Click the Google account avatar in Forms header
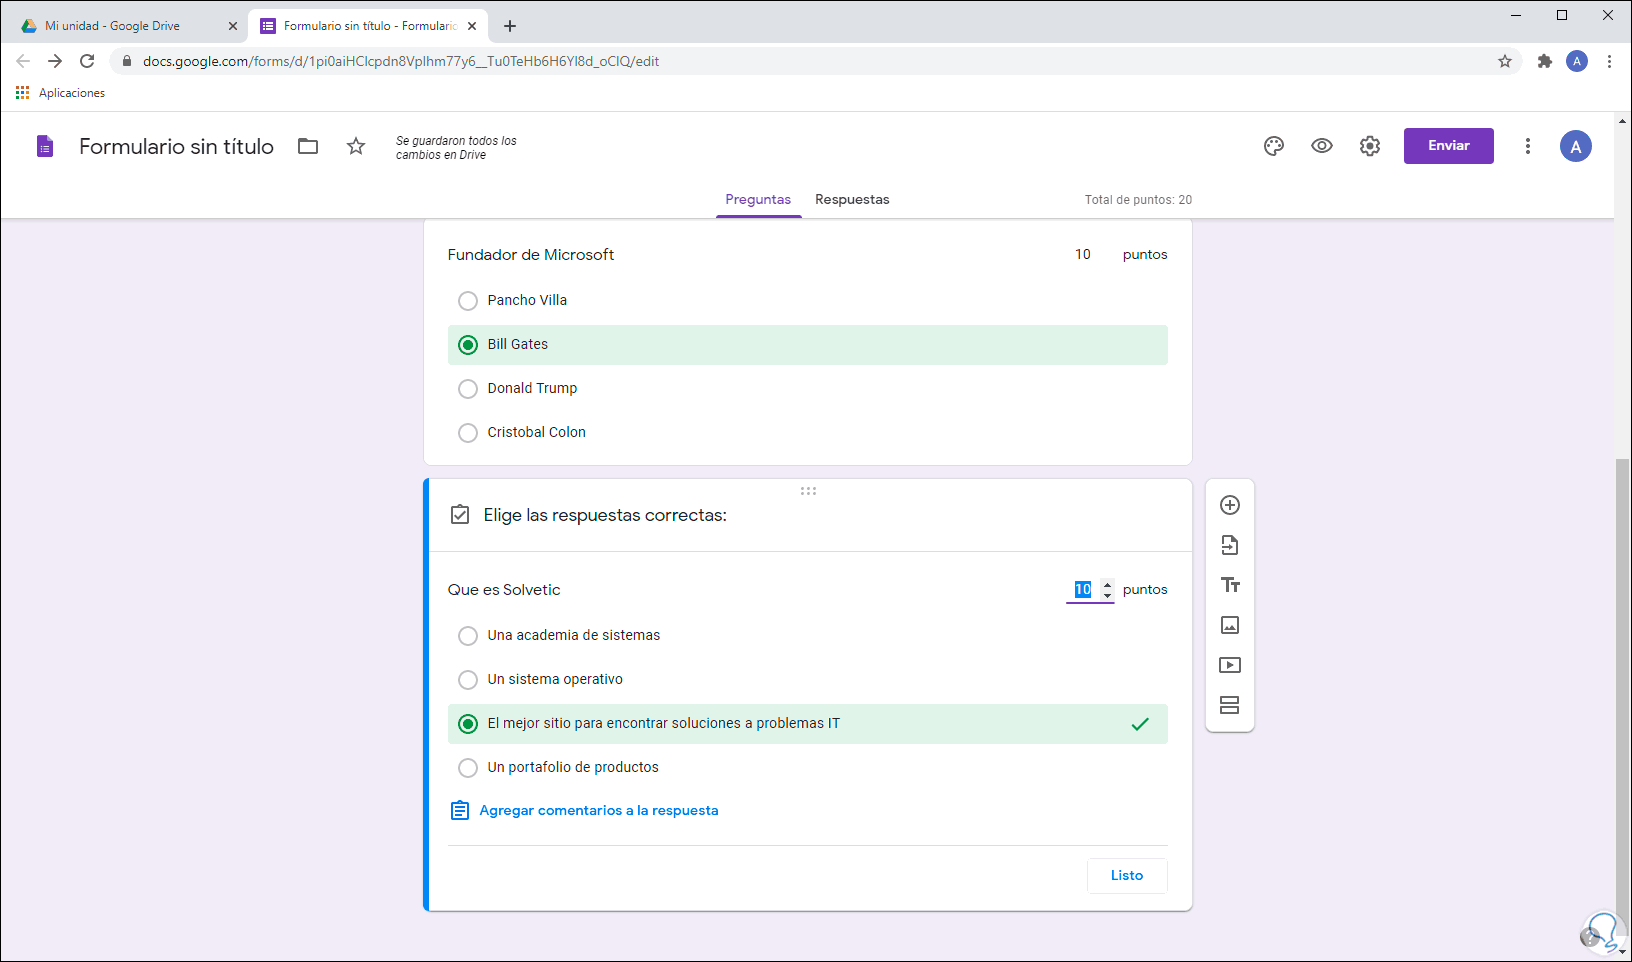 click(1576, 146)
